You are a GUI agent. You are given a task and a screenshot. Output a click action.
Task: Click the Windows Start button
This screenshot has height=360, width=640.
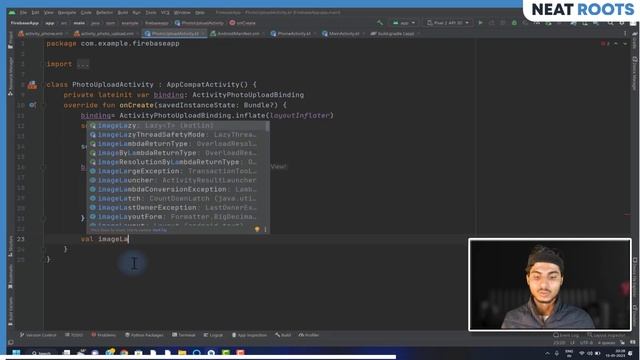pos(16,353)
